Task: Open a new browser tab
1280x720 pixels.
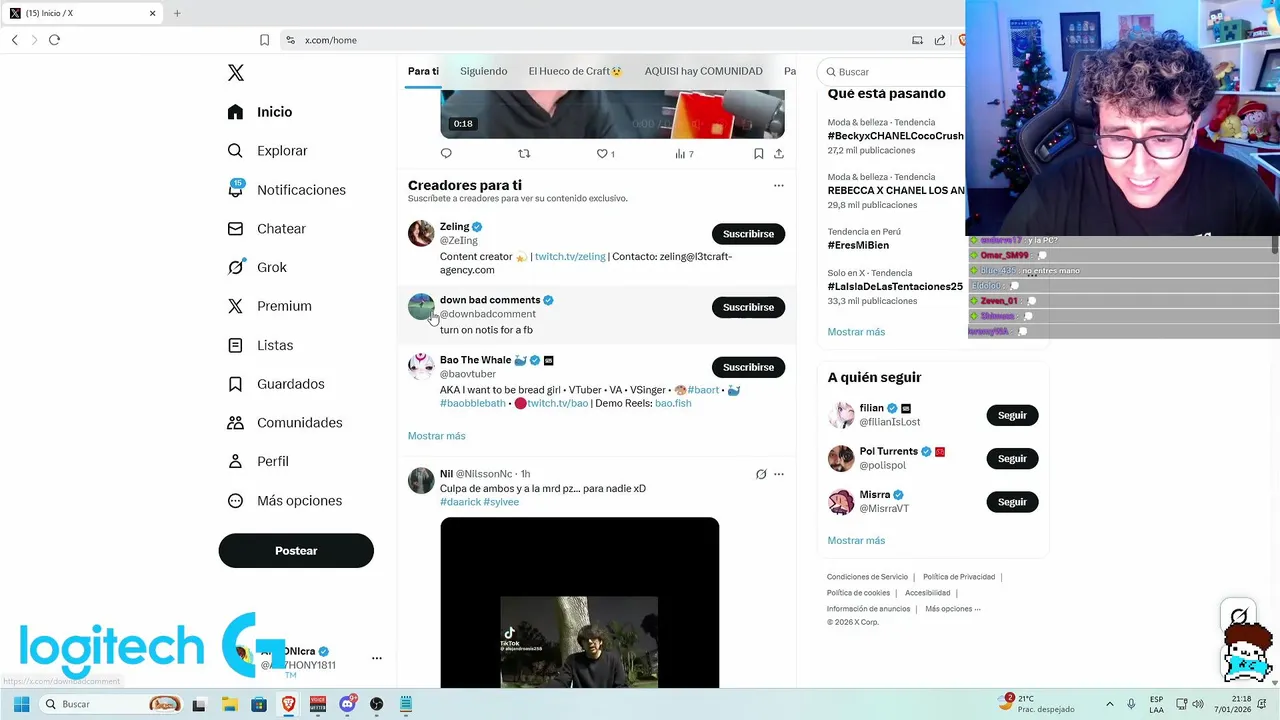Action: (177, 13)
